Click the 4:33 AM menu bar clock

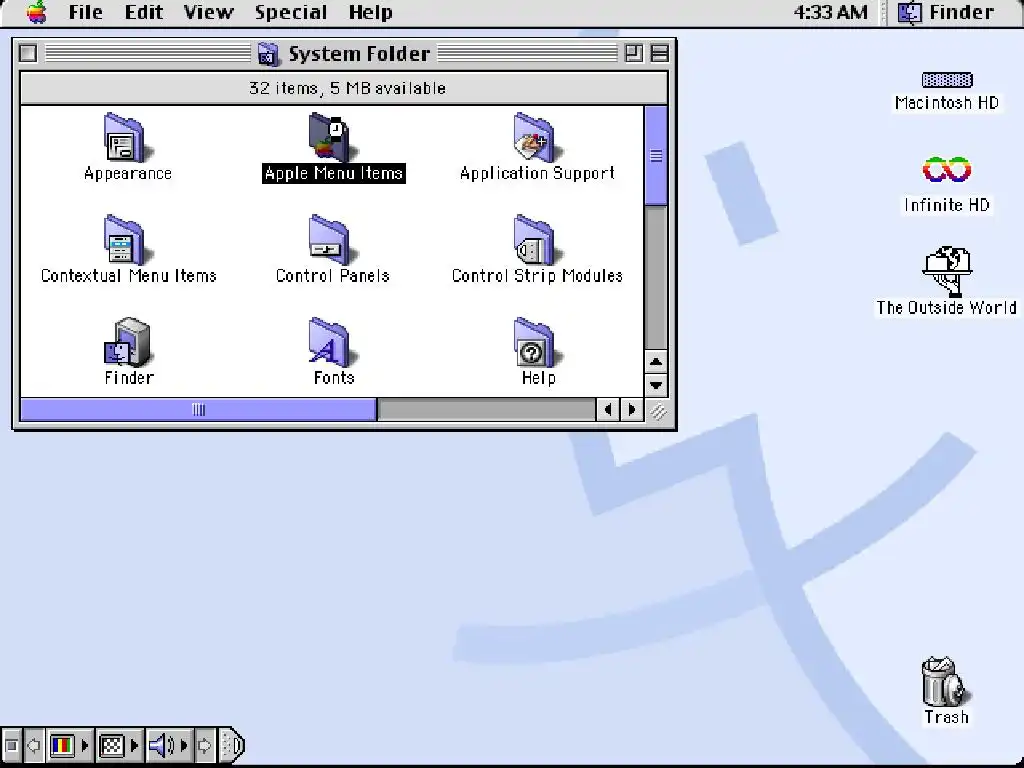point(831,12)
